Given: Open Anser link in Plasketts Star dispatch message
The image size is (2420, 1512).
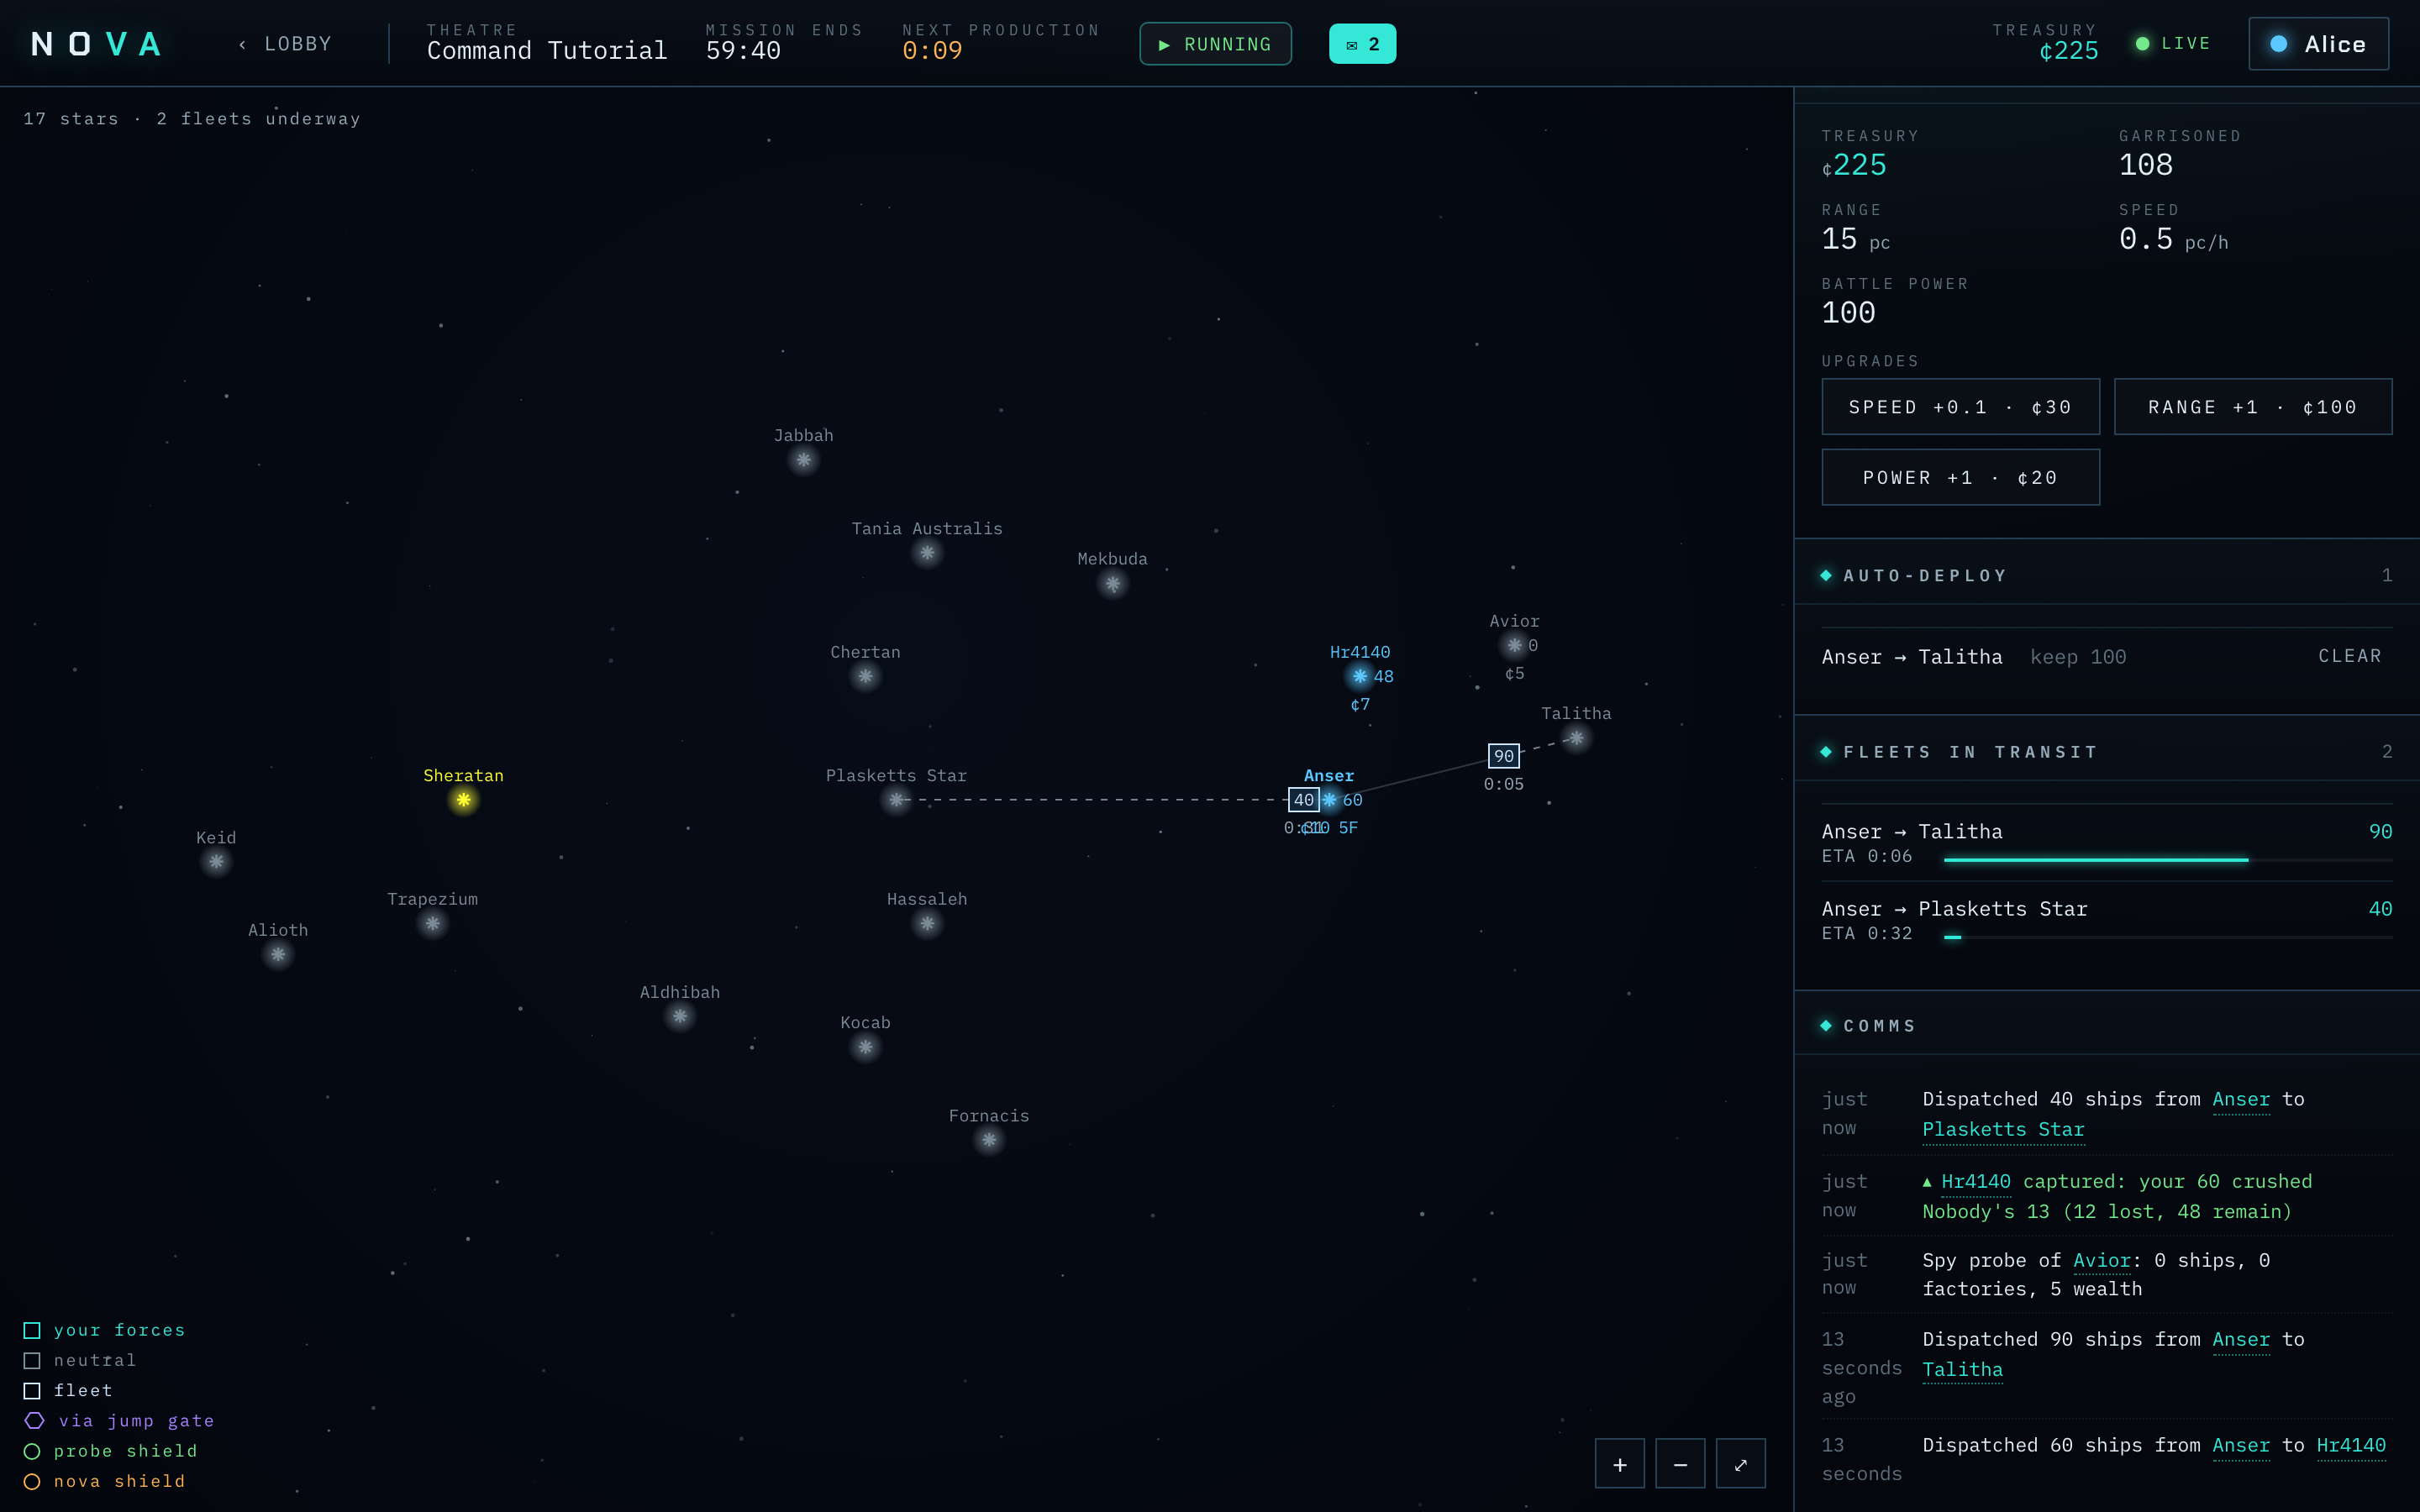Looking at the screenshot, I should tap(2241, 1099).
